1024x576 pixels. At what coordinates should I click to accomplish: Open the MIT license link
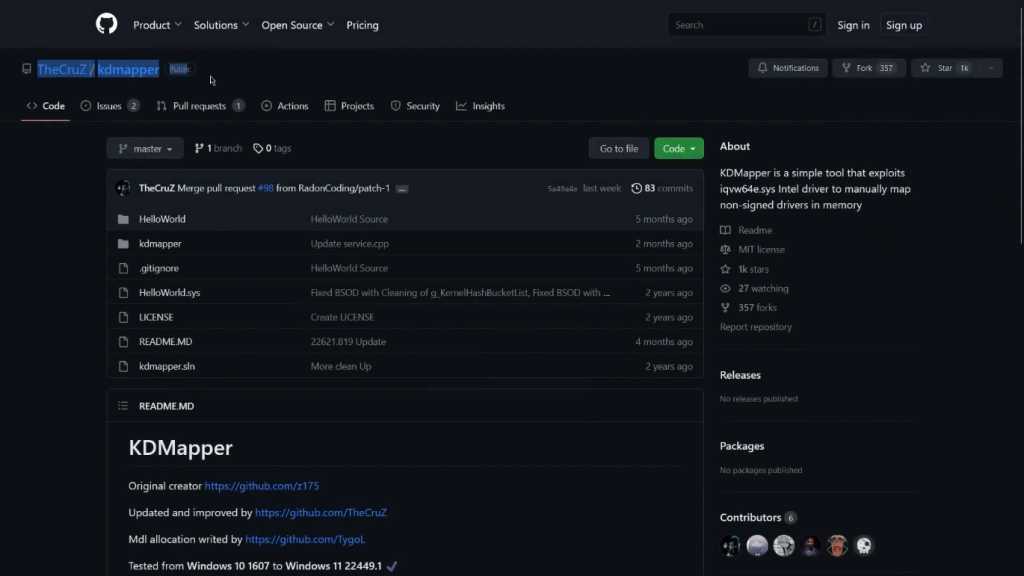tap(752, 249)
